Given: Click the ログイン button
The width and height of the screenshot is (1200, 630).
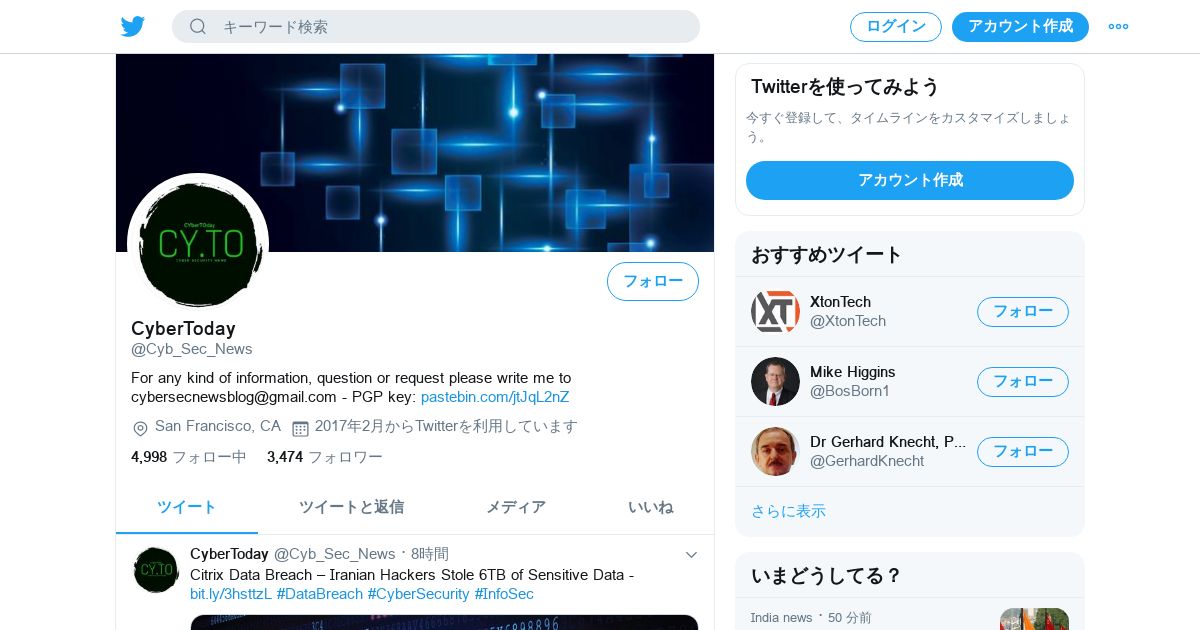Looking at the screenshot, I should pos(896,26).
